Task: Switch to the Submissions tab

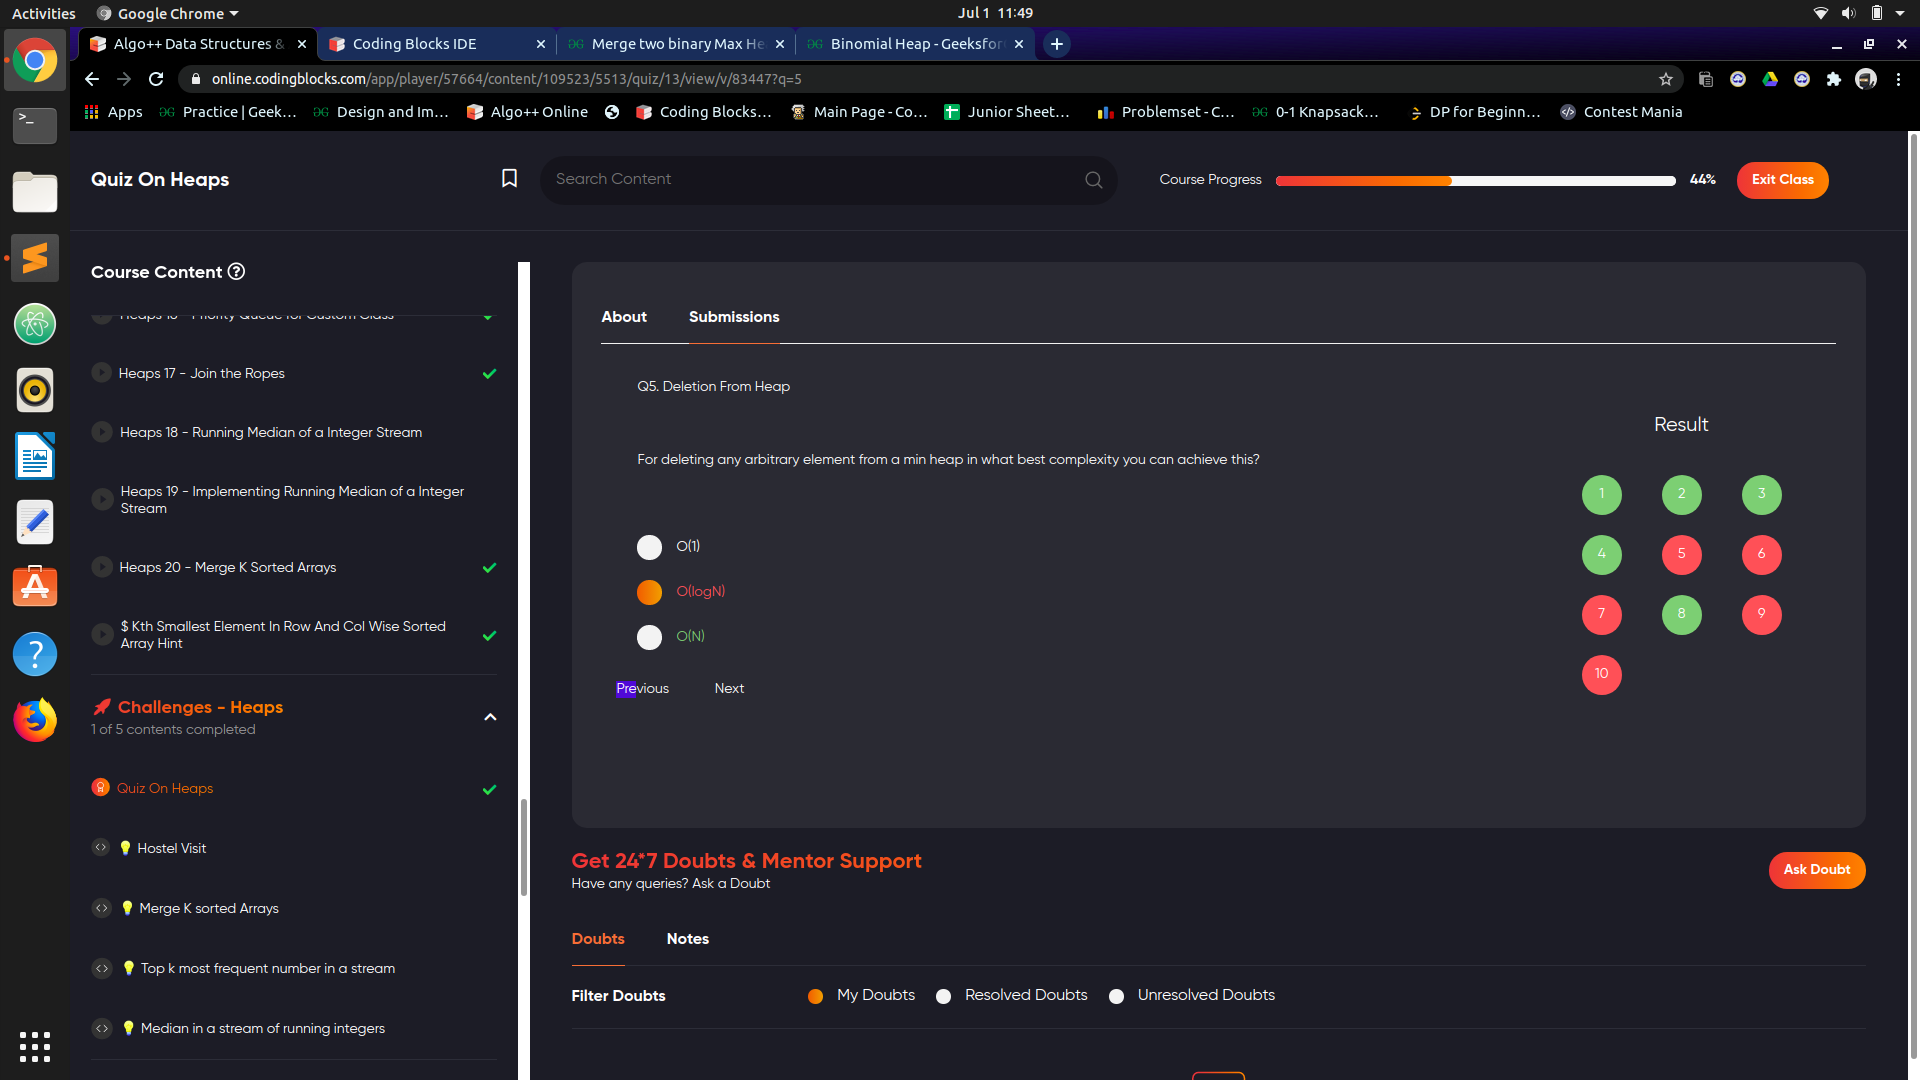Action: pos(734,317)
